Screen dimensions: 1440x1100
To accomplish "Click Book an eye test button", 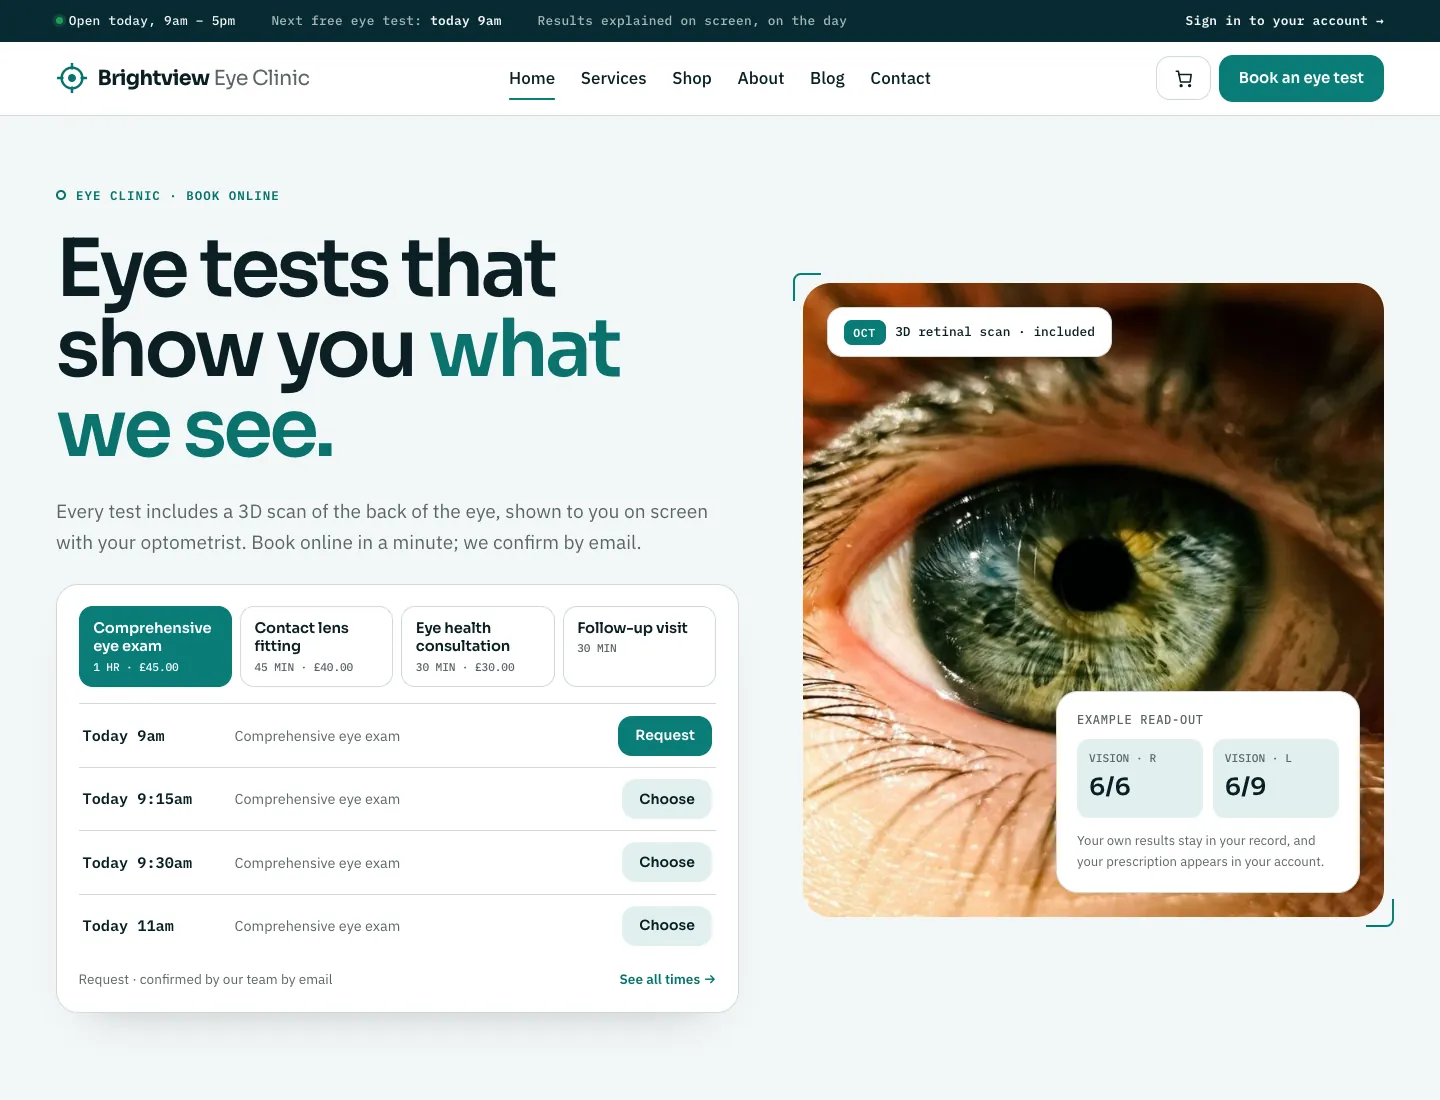I will 1301,78.
